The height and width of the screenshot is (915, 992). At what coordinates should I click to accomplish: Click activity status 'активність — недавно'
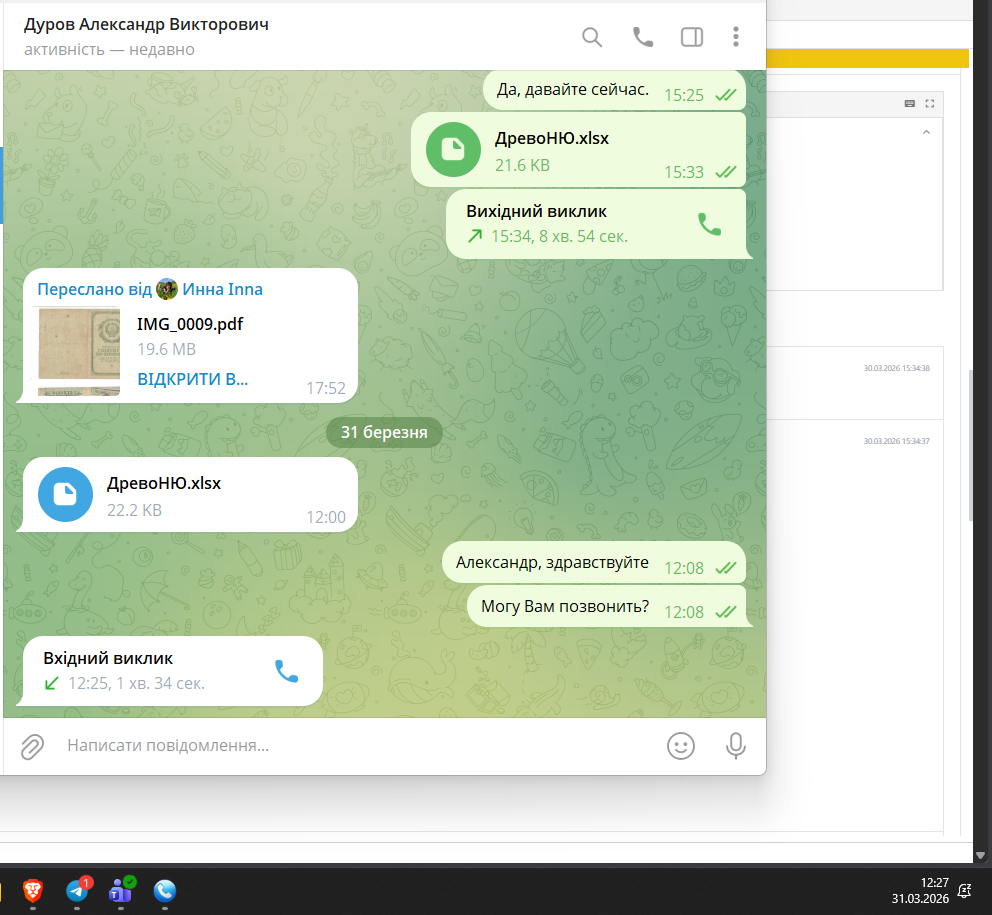tap(109, 49)
